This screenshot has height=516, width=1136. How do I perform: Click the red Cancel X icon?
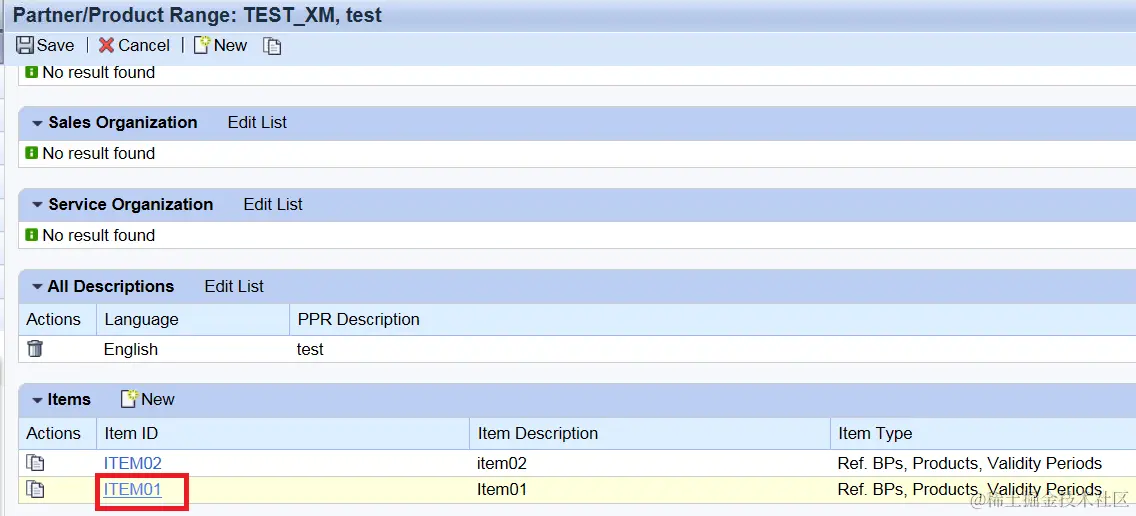pyautogui.click(x=106, y=45)
